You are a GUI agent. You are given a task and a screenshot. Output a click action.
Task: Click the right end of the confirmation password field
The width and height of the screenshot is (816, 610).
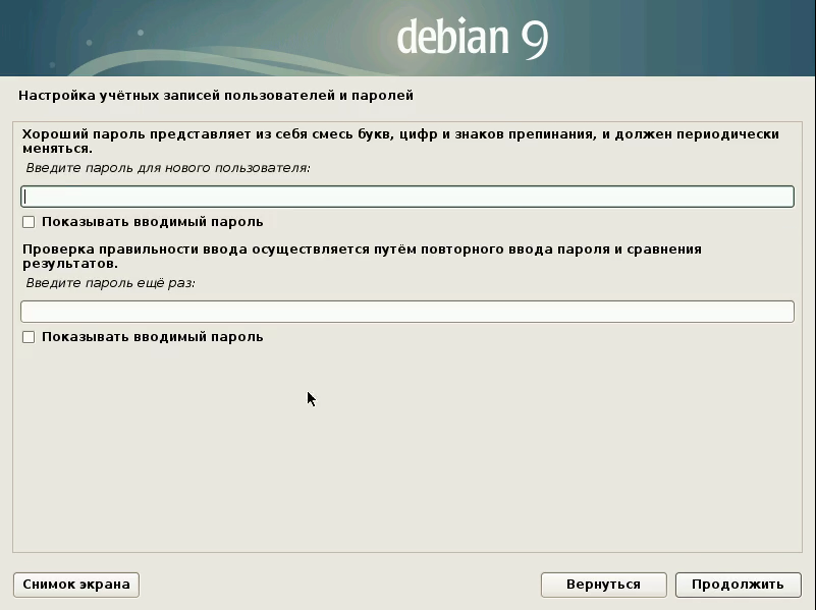tap(780, 312)
